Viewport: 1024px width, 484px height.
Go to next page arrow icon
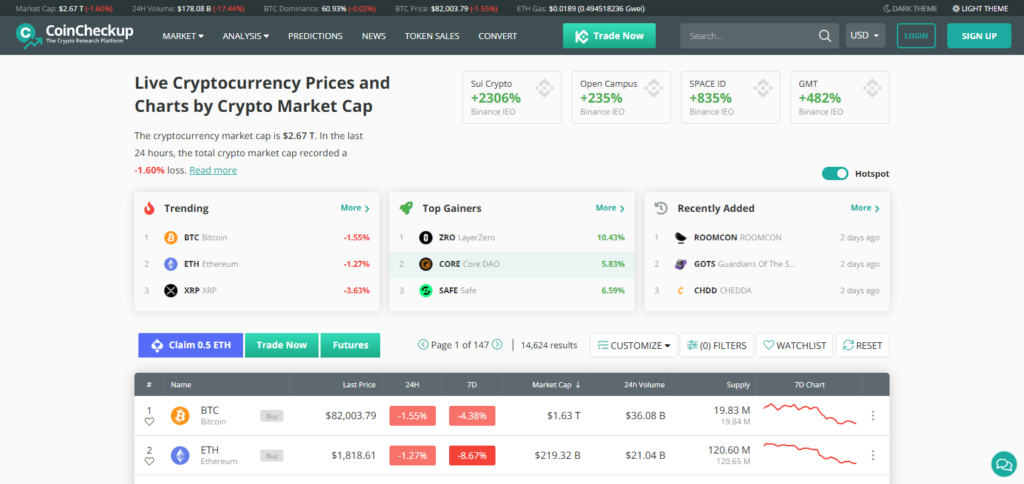tap(497, 345)
